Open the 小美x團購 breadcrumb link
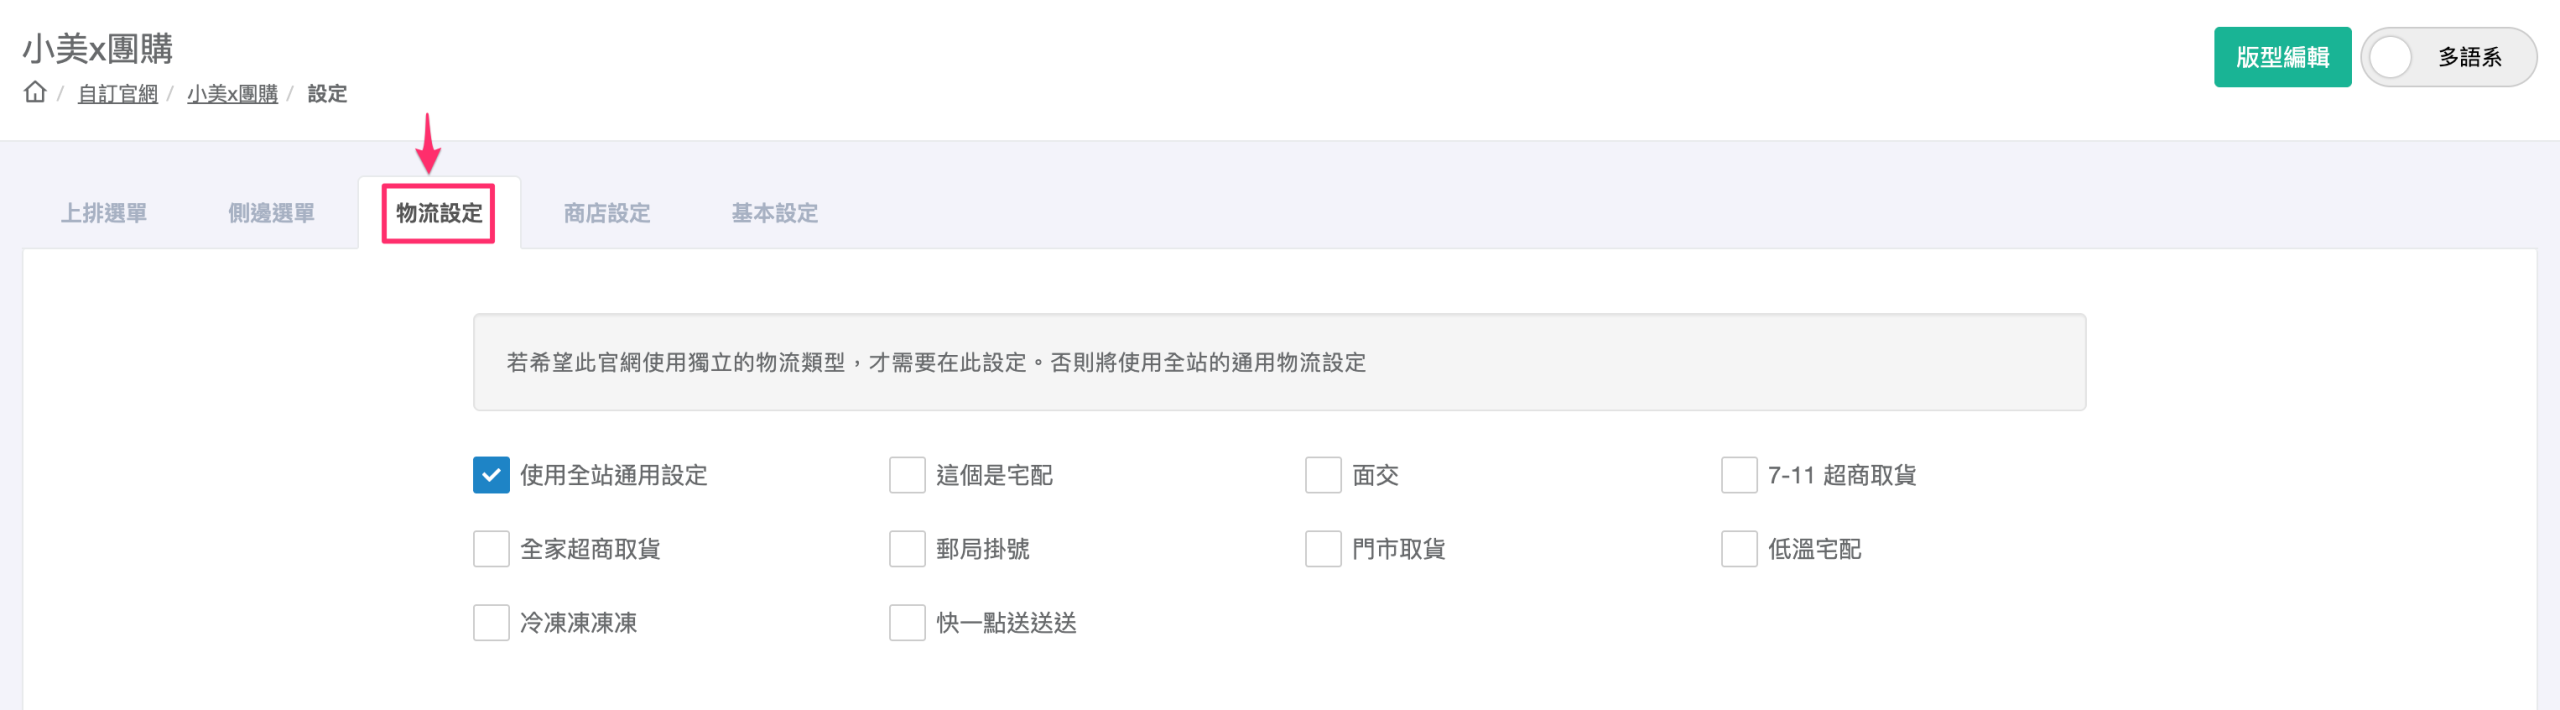This screenshot has height=710, width=2560. (x=232, y=94)
